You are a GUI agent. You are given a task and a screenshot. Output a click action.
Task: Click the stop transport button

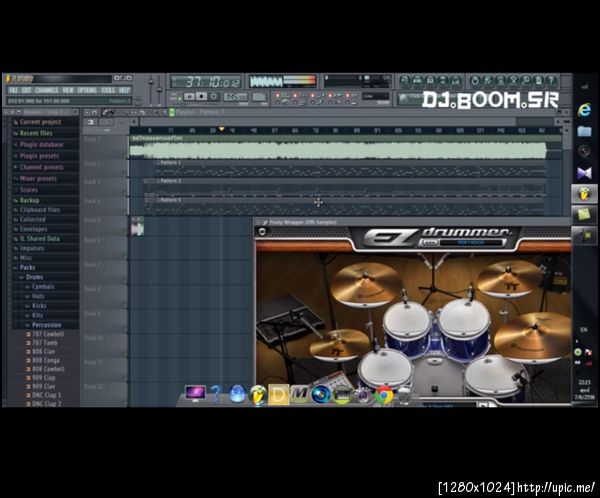coord(202,96)
